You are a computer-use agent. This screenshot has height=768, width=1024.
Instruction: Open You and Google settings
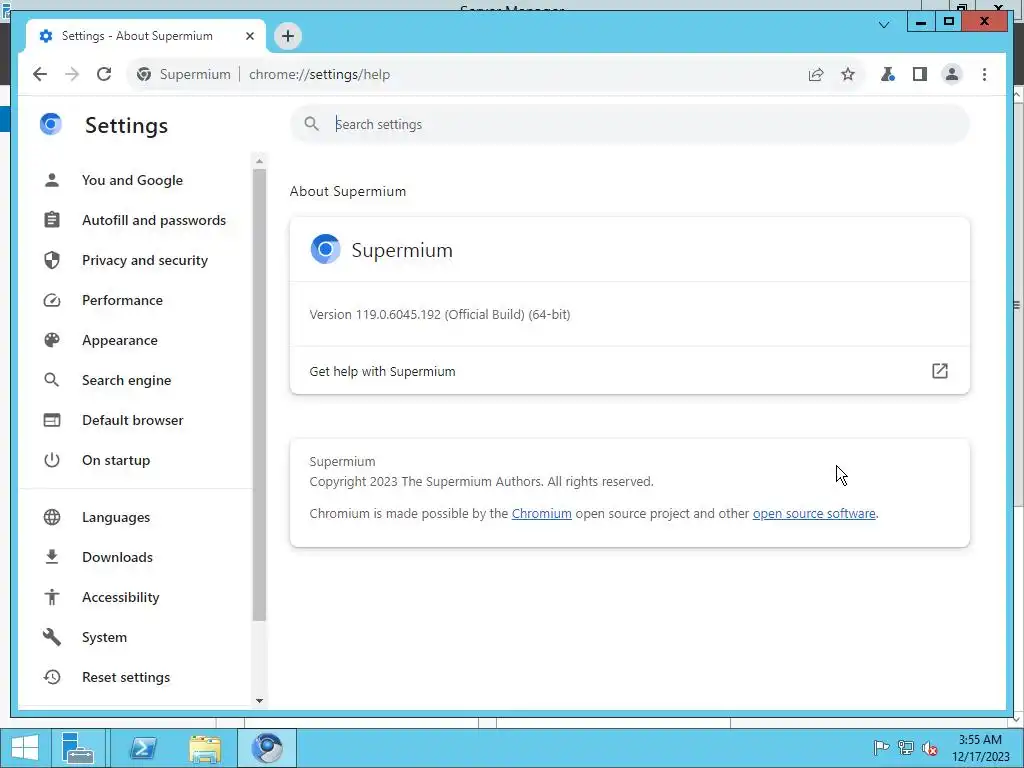tap(133, 180)
